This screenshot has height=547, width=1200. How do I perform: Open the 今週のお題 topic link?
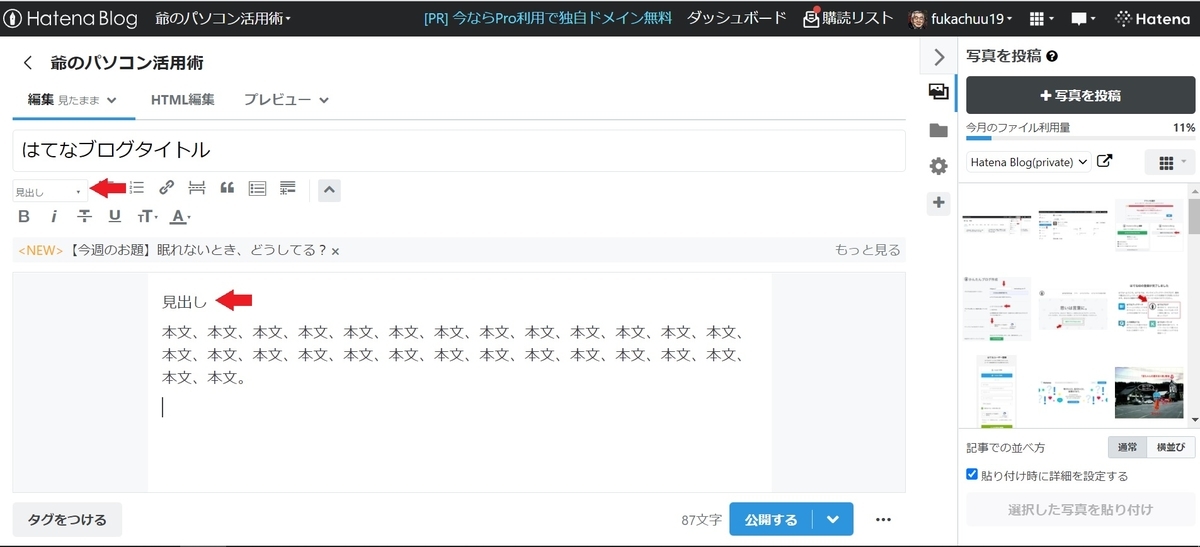point(198,251)
